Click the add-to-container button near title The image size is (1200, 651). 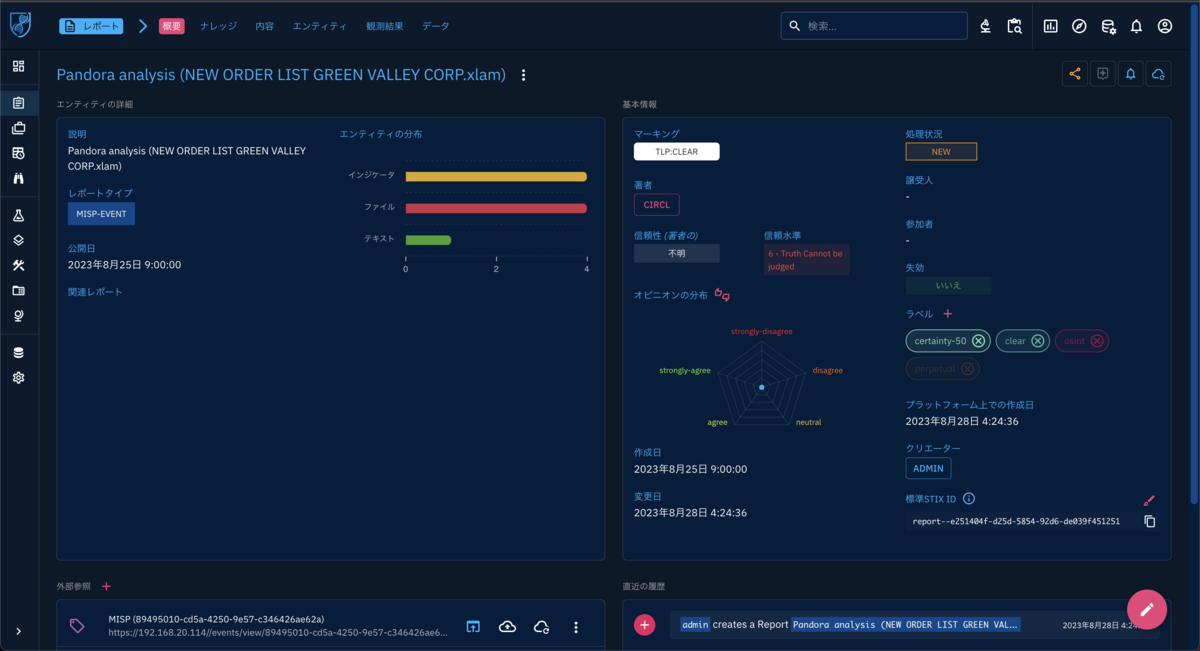point(1103,74)
